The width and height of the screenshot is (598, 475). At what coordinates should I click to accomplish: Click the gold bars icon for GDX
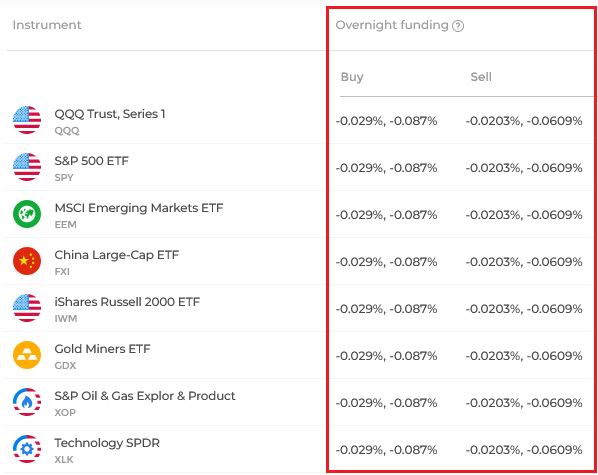point(27,355)
